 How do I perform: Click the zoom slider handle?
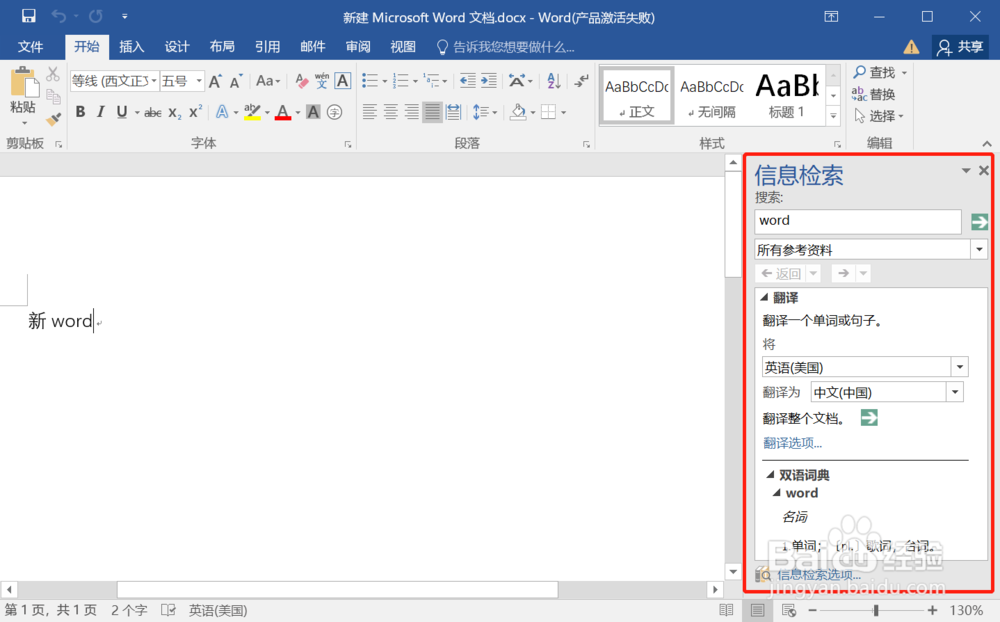[x=876, y=611]
